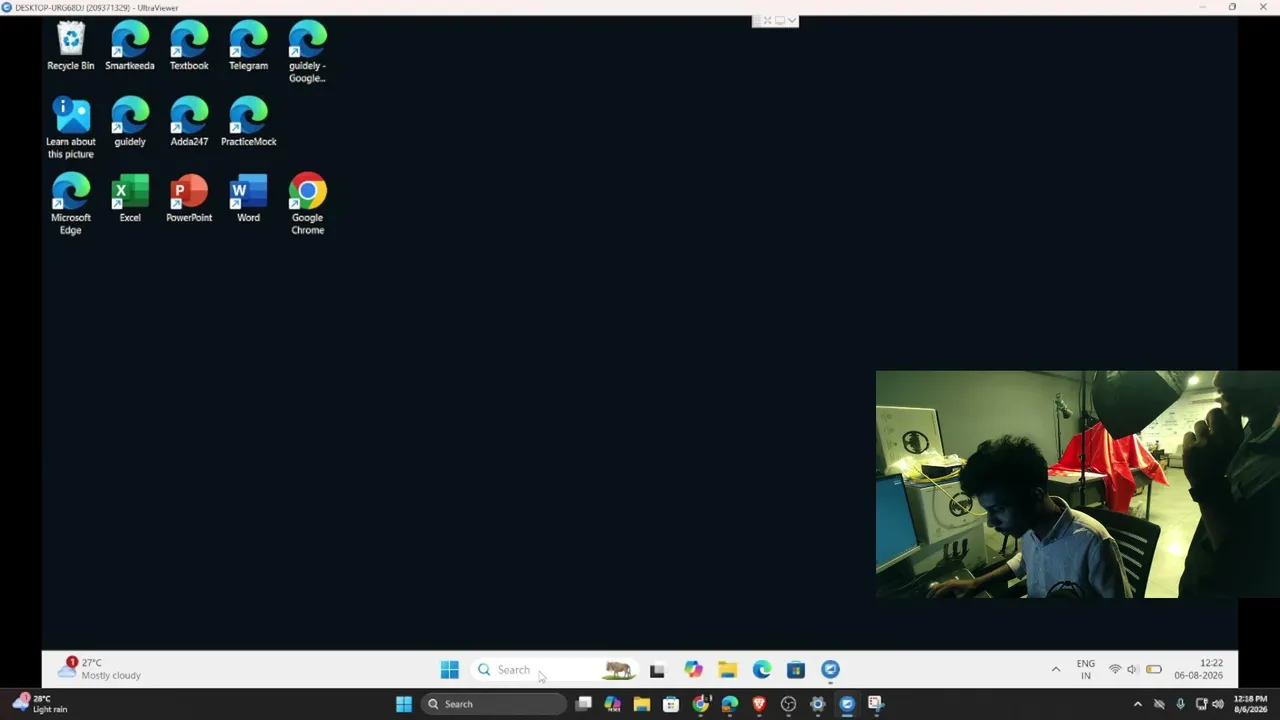Restore the UltraViewer window size

click(x=1232, y=7)
